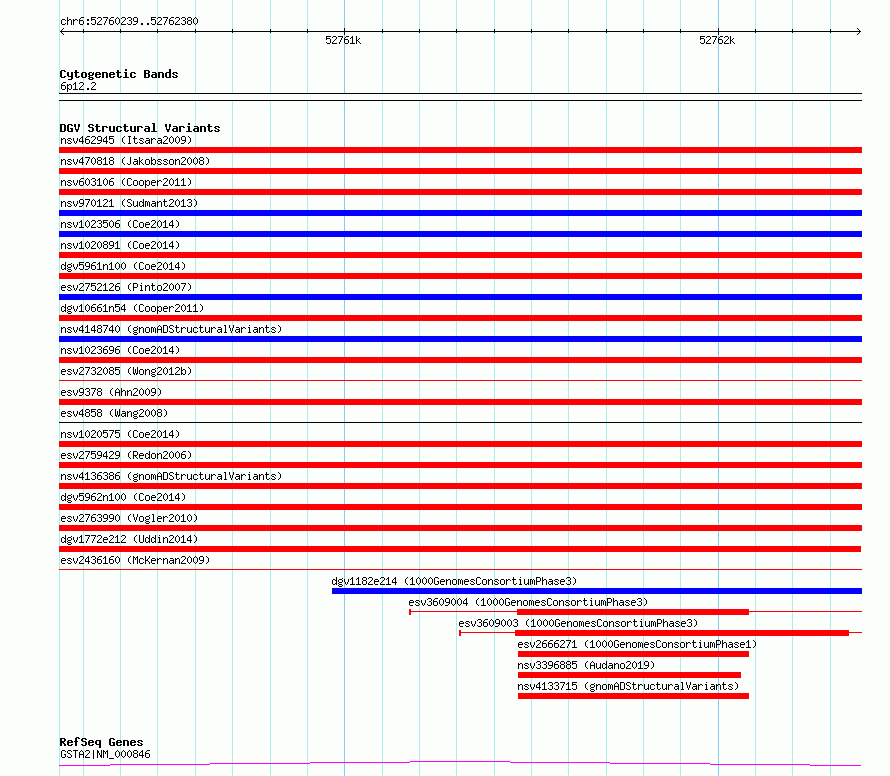Open esv2752126 (Pinto2007) variant label
This screenshot has width=890, height=776.
tap(126, 287)
